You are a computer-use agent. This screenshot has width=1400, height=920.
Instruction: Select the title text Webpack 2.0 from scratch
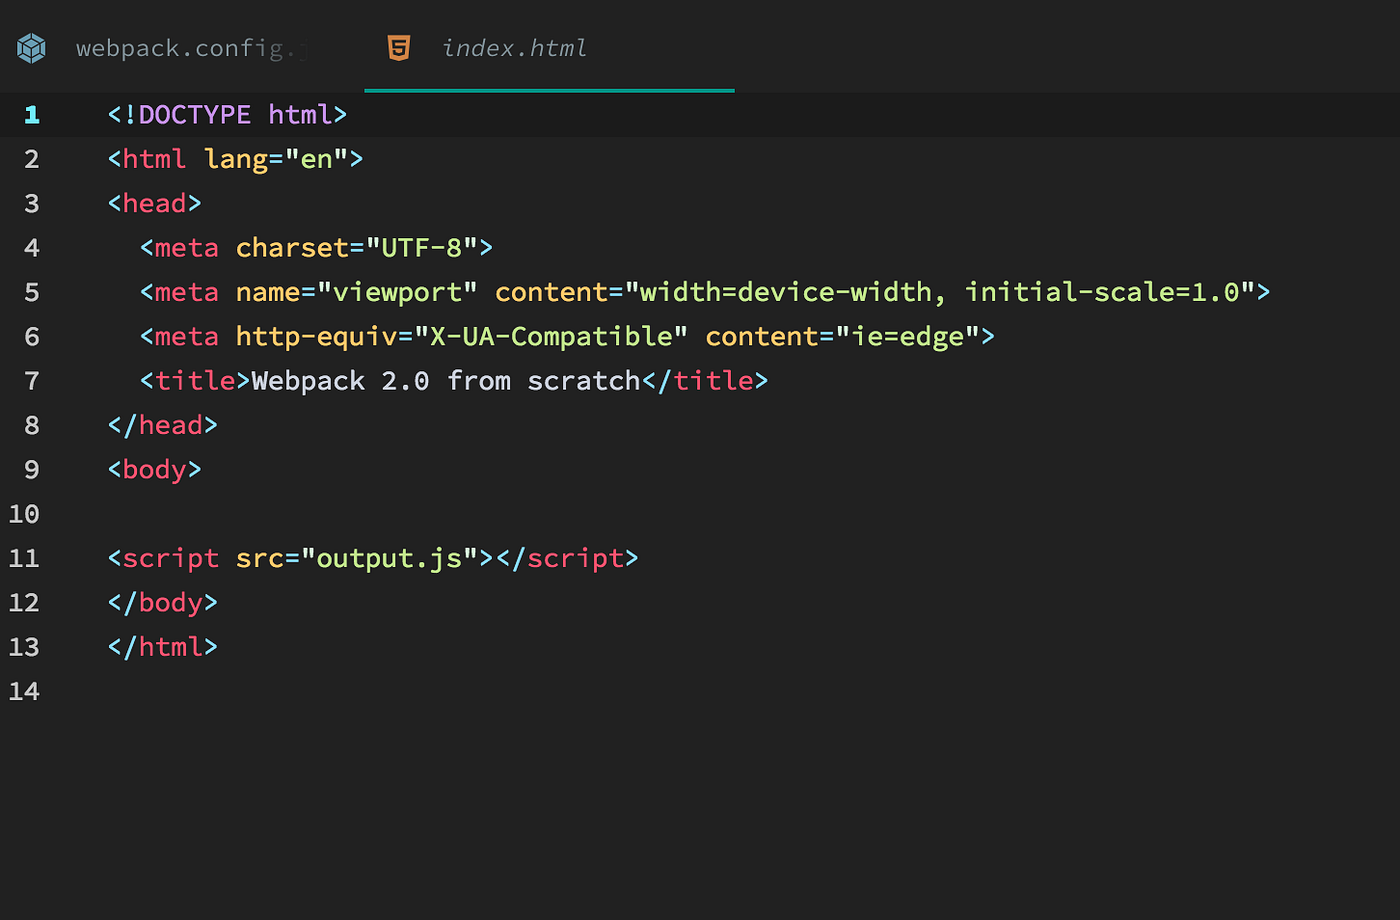click(445, 380)
